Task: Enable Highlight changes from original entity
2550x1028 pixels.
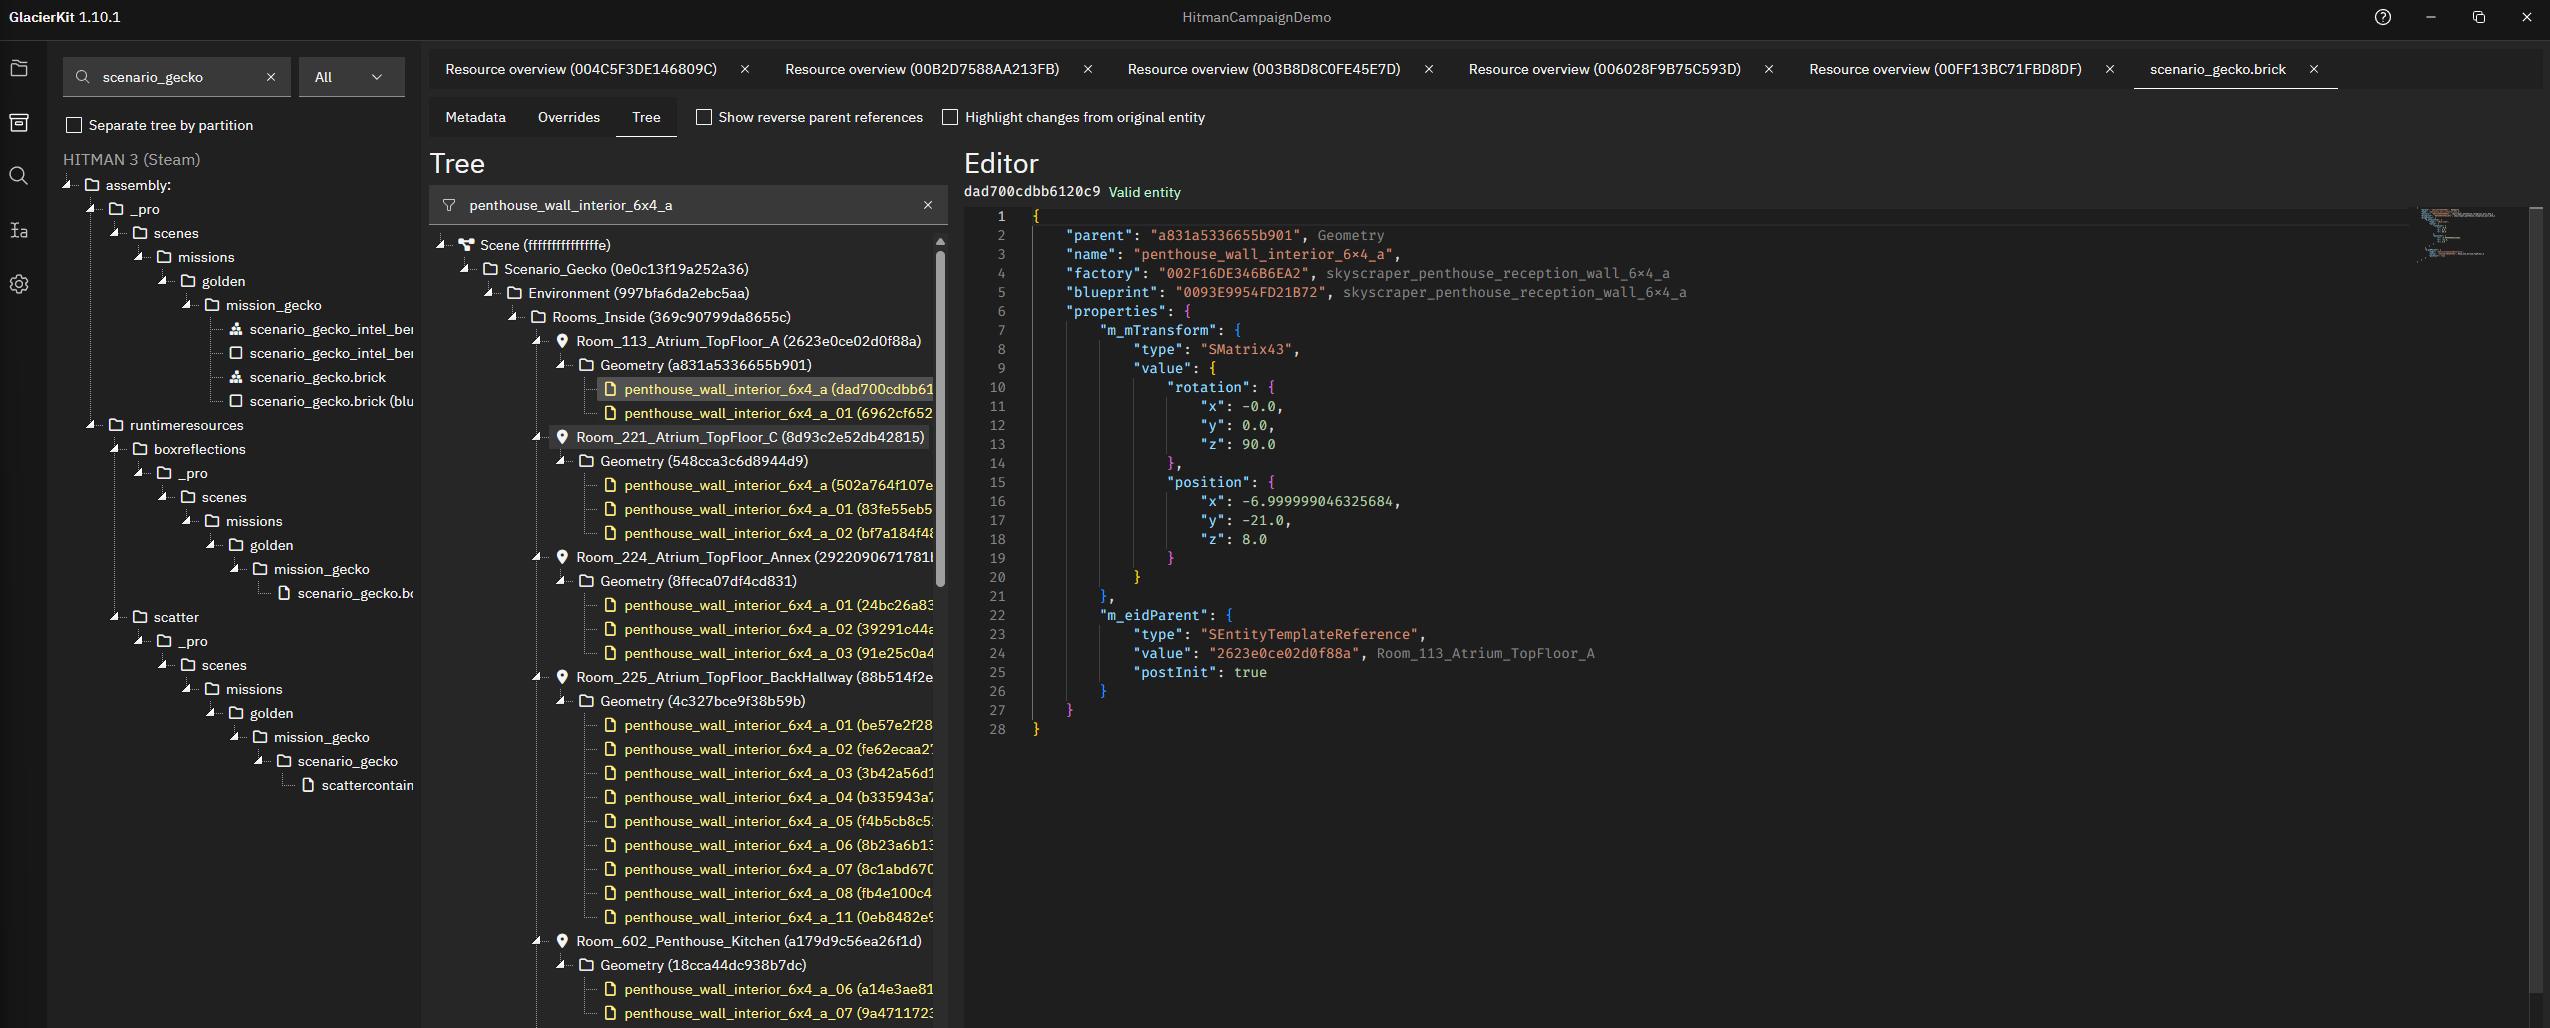Action: click(x=950, y=117)
